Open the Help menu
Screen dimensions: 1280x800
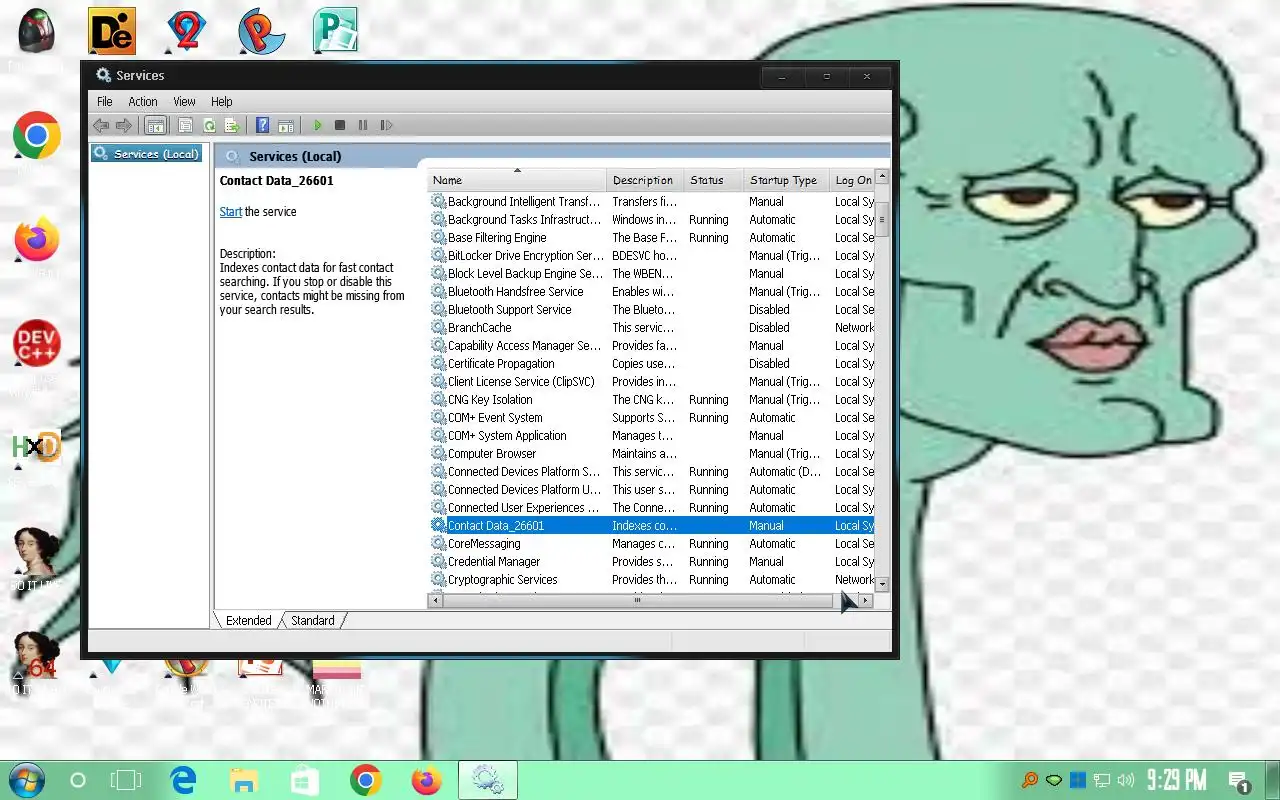(222, 101)
